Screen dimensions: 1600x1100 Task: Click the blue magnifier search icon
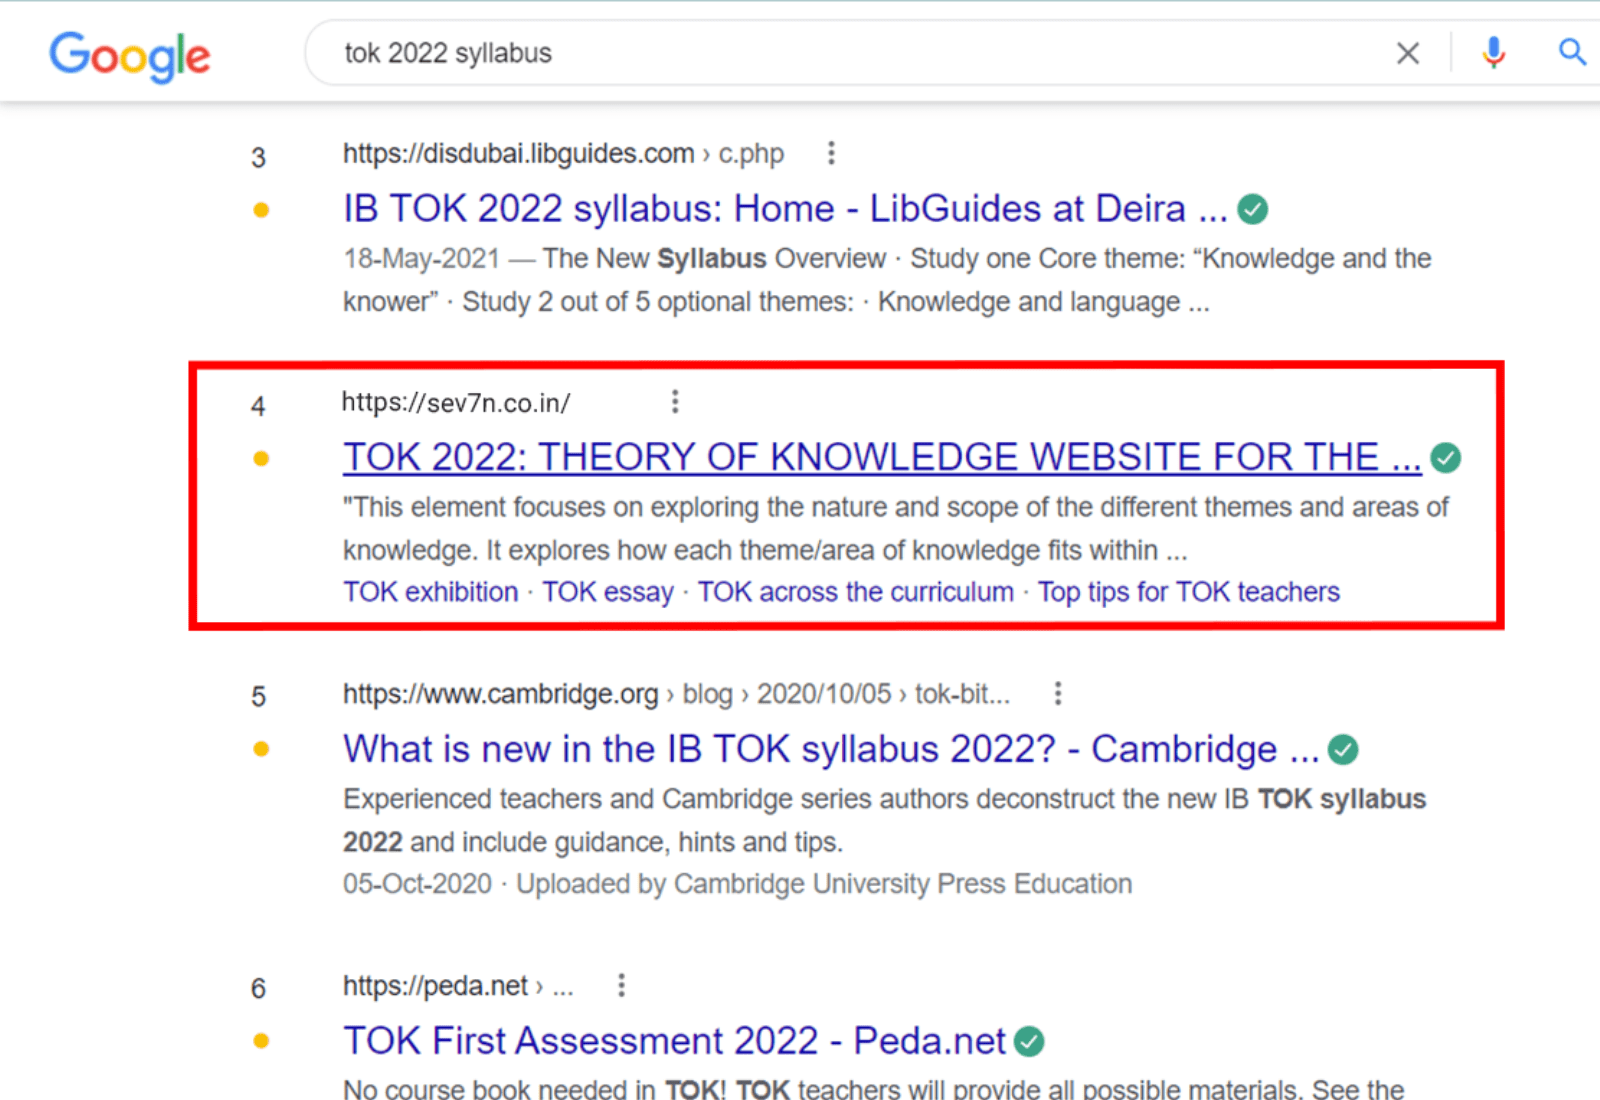(1572, 52)
